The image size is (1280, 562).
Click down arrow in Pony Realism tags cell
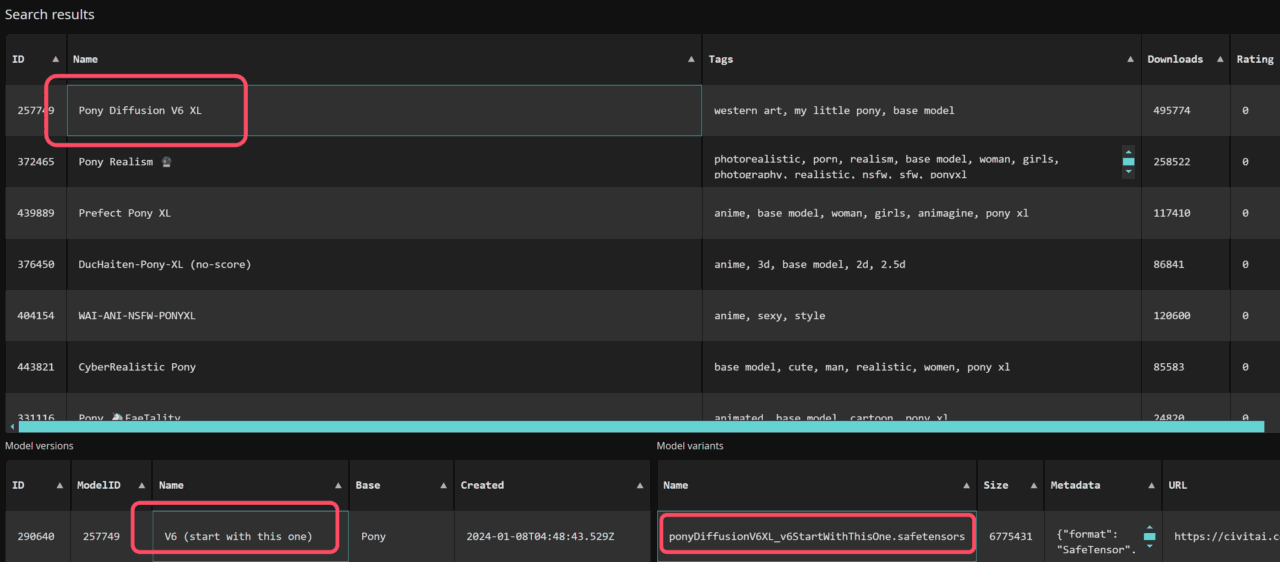pyautogui.click(x=1129, y=172)
